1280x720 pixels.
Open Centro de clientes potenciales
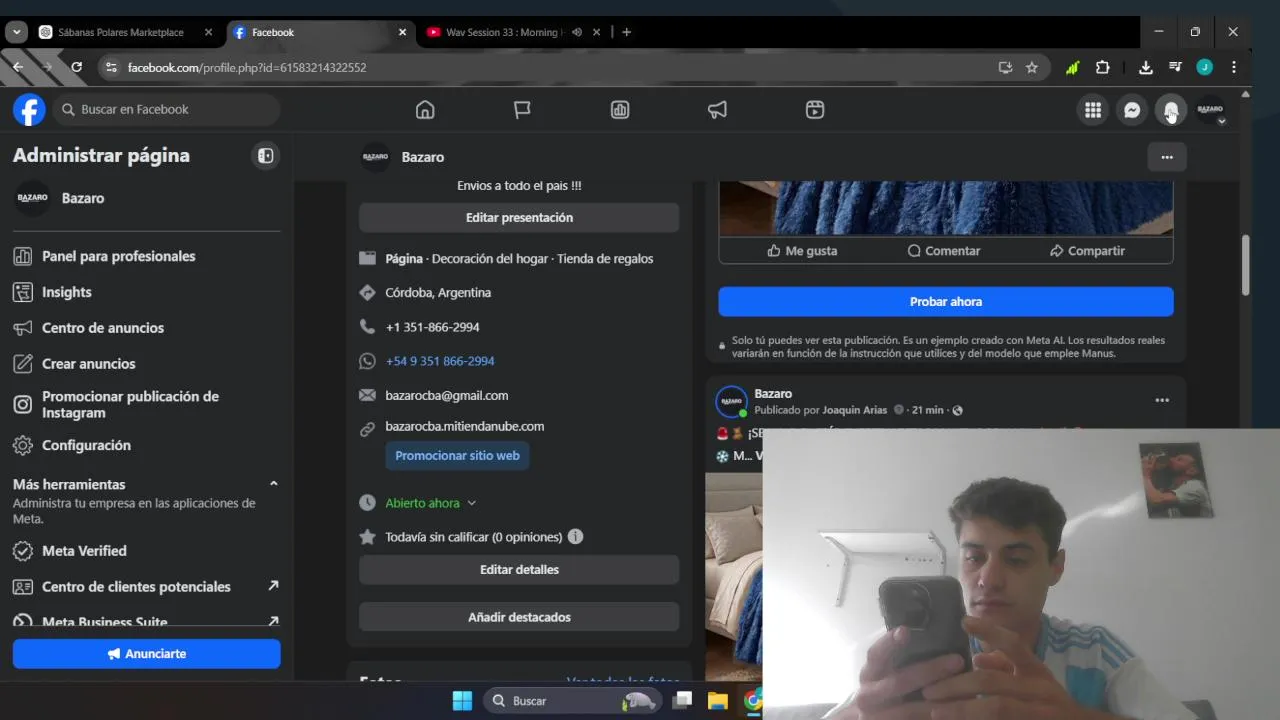coord(146,587)
